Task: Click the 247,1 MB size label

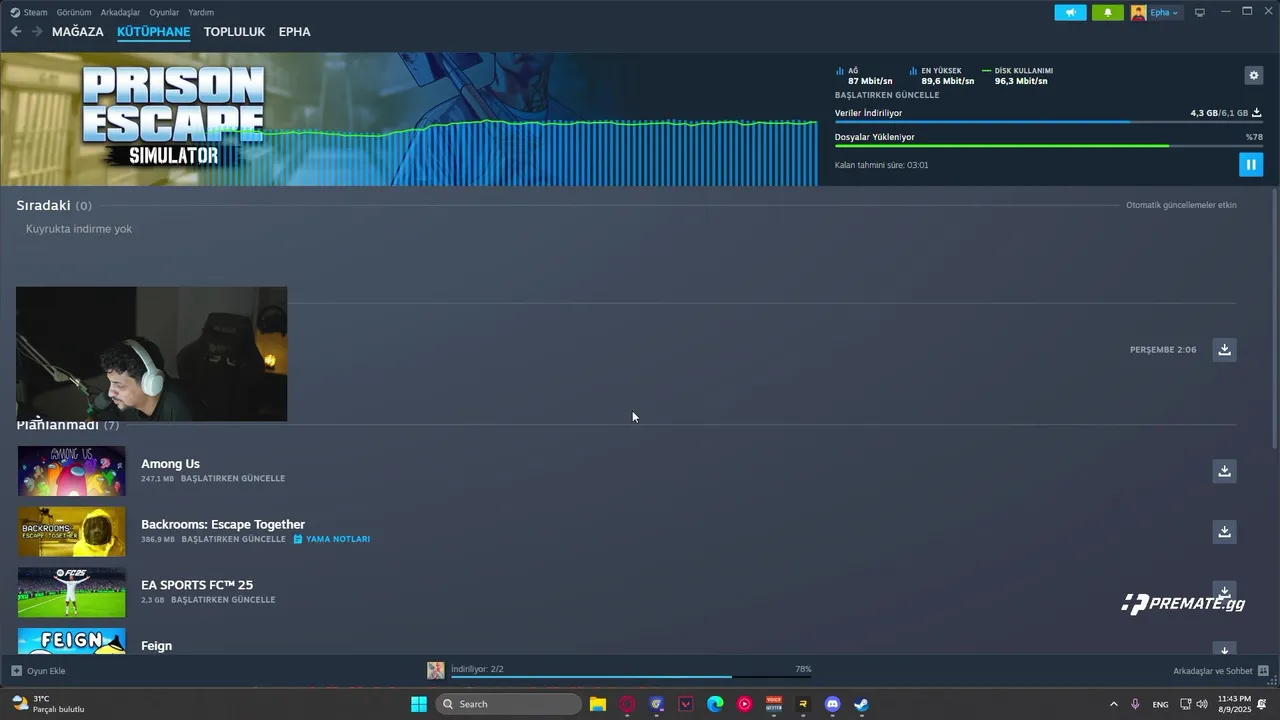Action: pyautogui.click(x=157, y=479)
